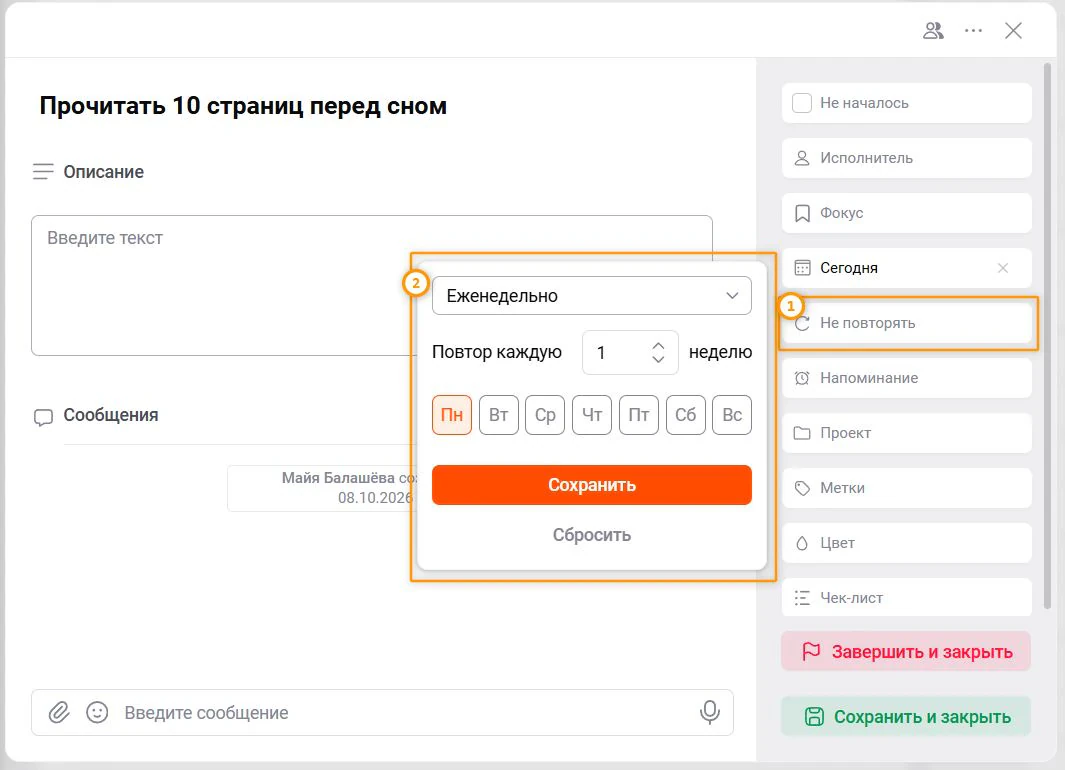
Task: Click the orange Сохранить button
Action: pyautogui.click(x=592, y=485)
